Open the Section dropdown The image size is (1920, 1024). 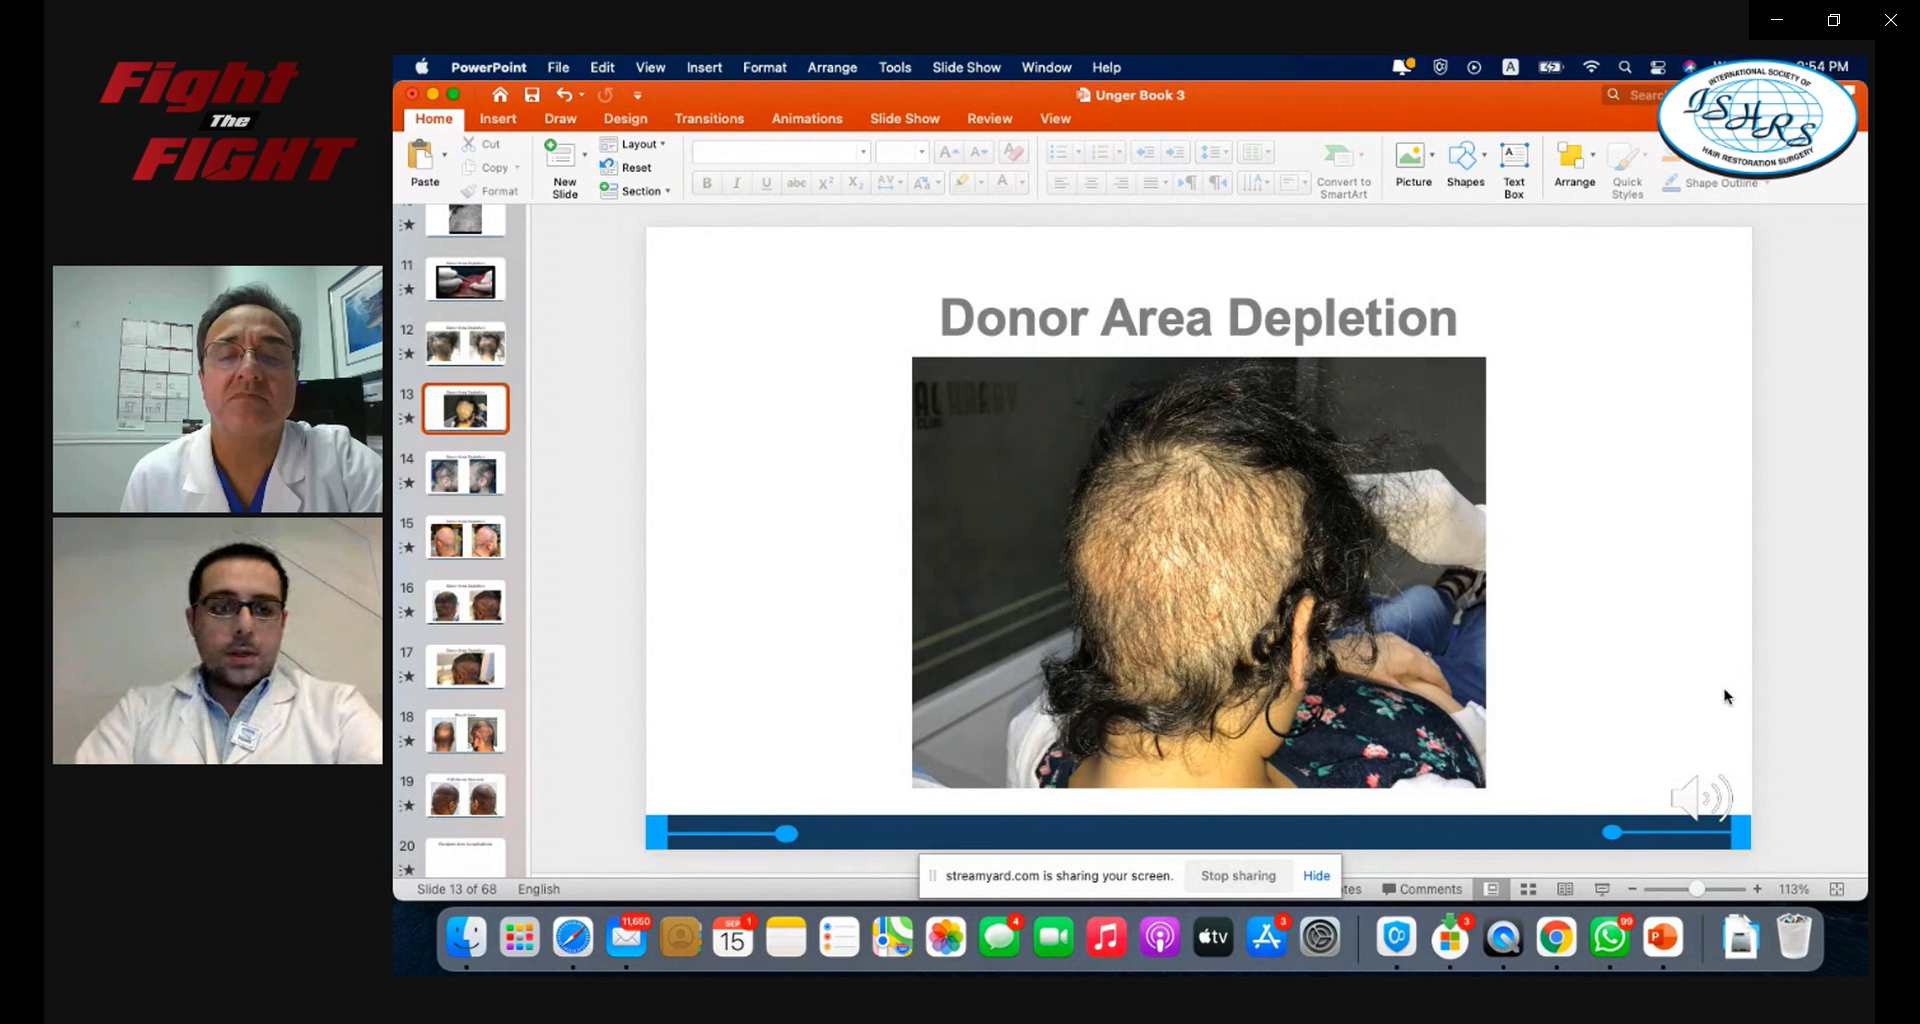point(635,191)
